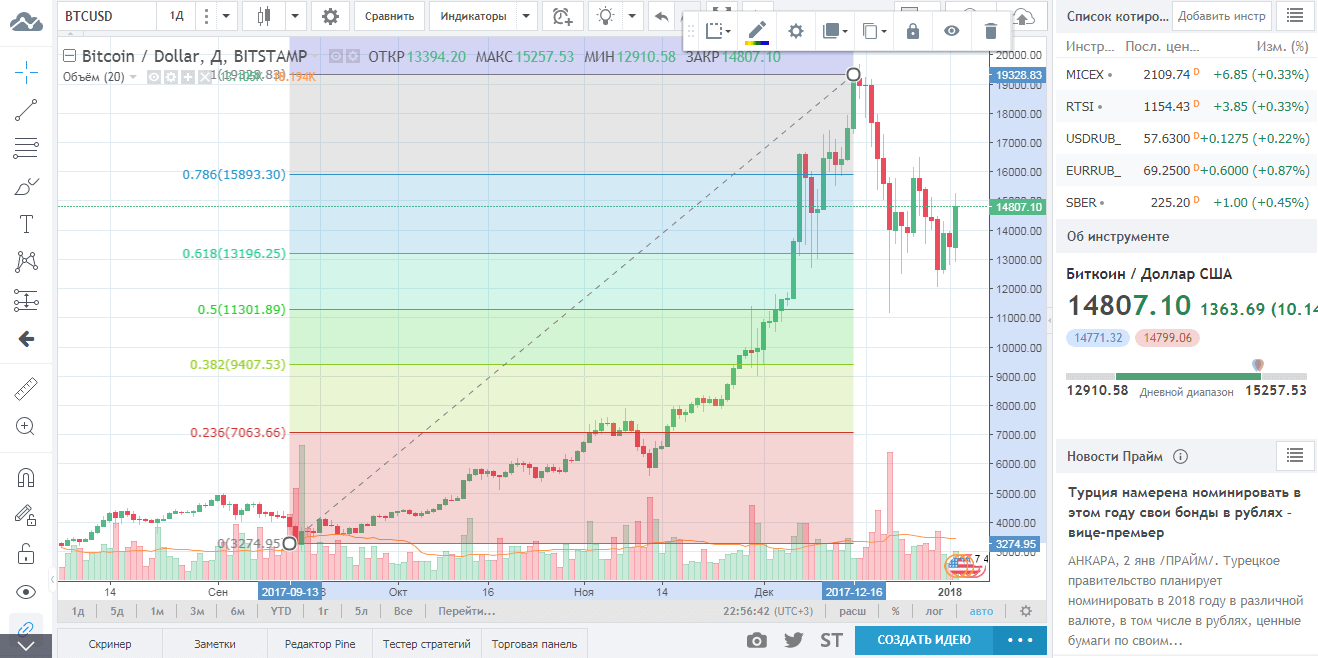Select the trend line drawing tool
The image size is (1318, 658).
27,110
